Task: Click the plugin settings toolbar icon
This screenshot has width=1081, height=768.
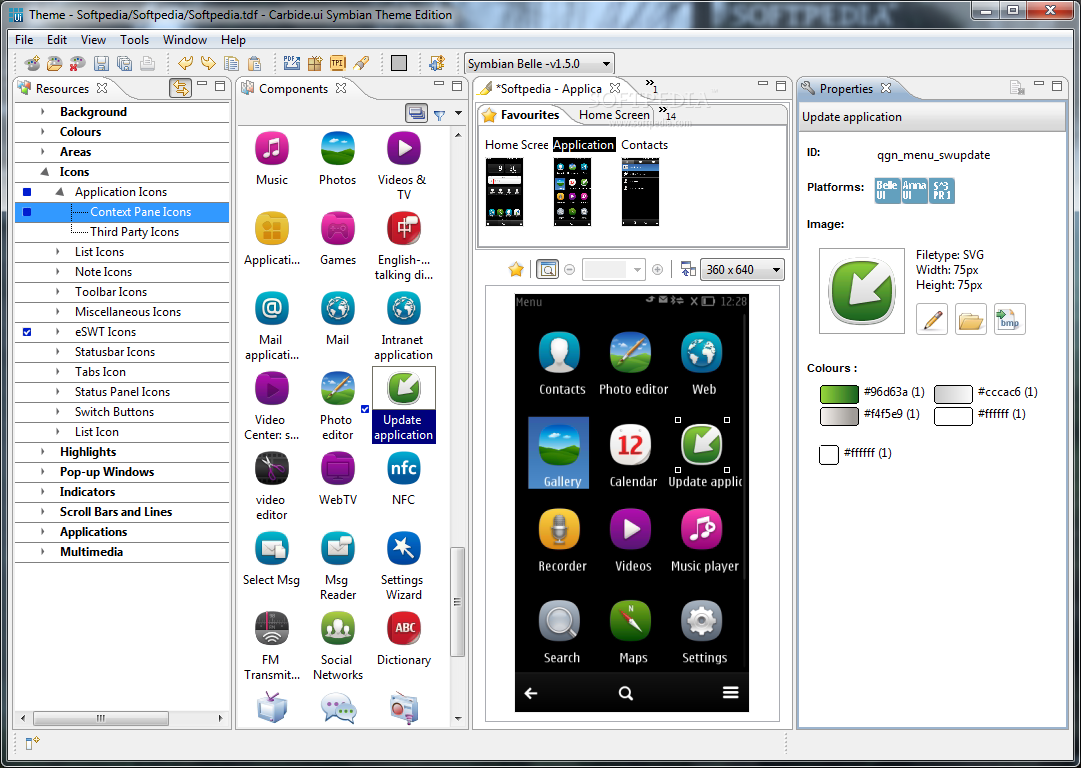Action: [x=436, y=63]
